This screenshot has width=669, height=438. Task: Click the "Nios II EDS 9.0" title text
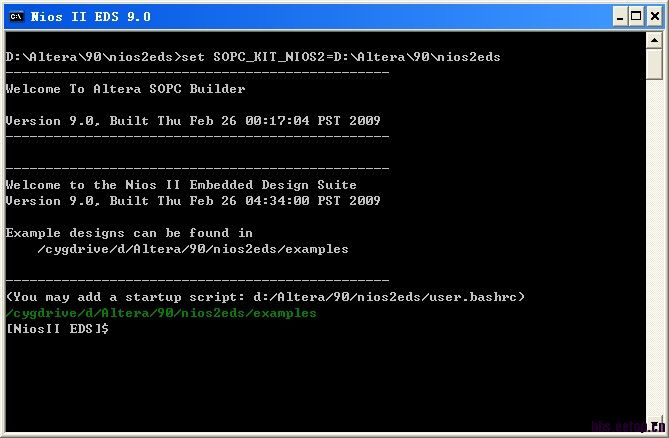91,16
